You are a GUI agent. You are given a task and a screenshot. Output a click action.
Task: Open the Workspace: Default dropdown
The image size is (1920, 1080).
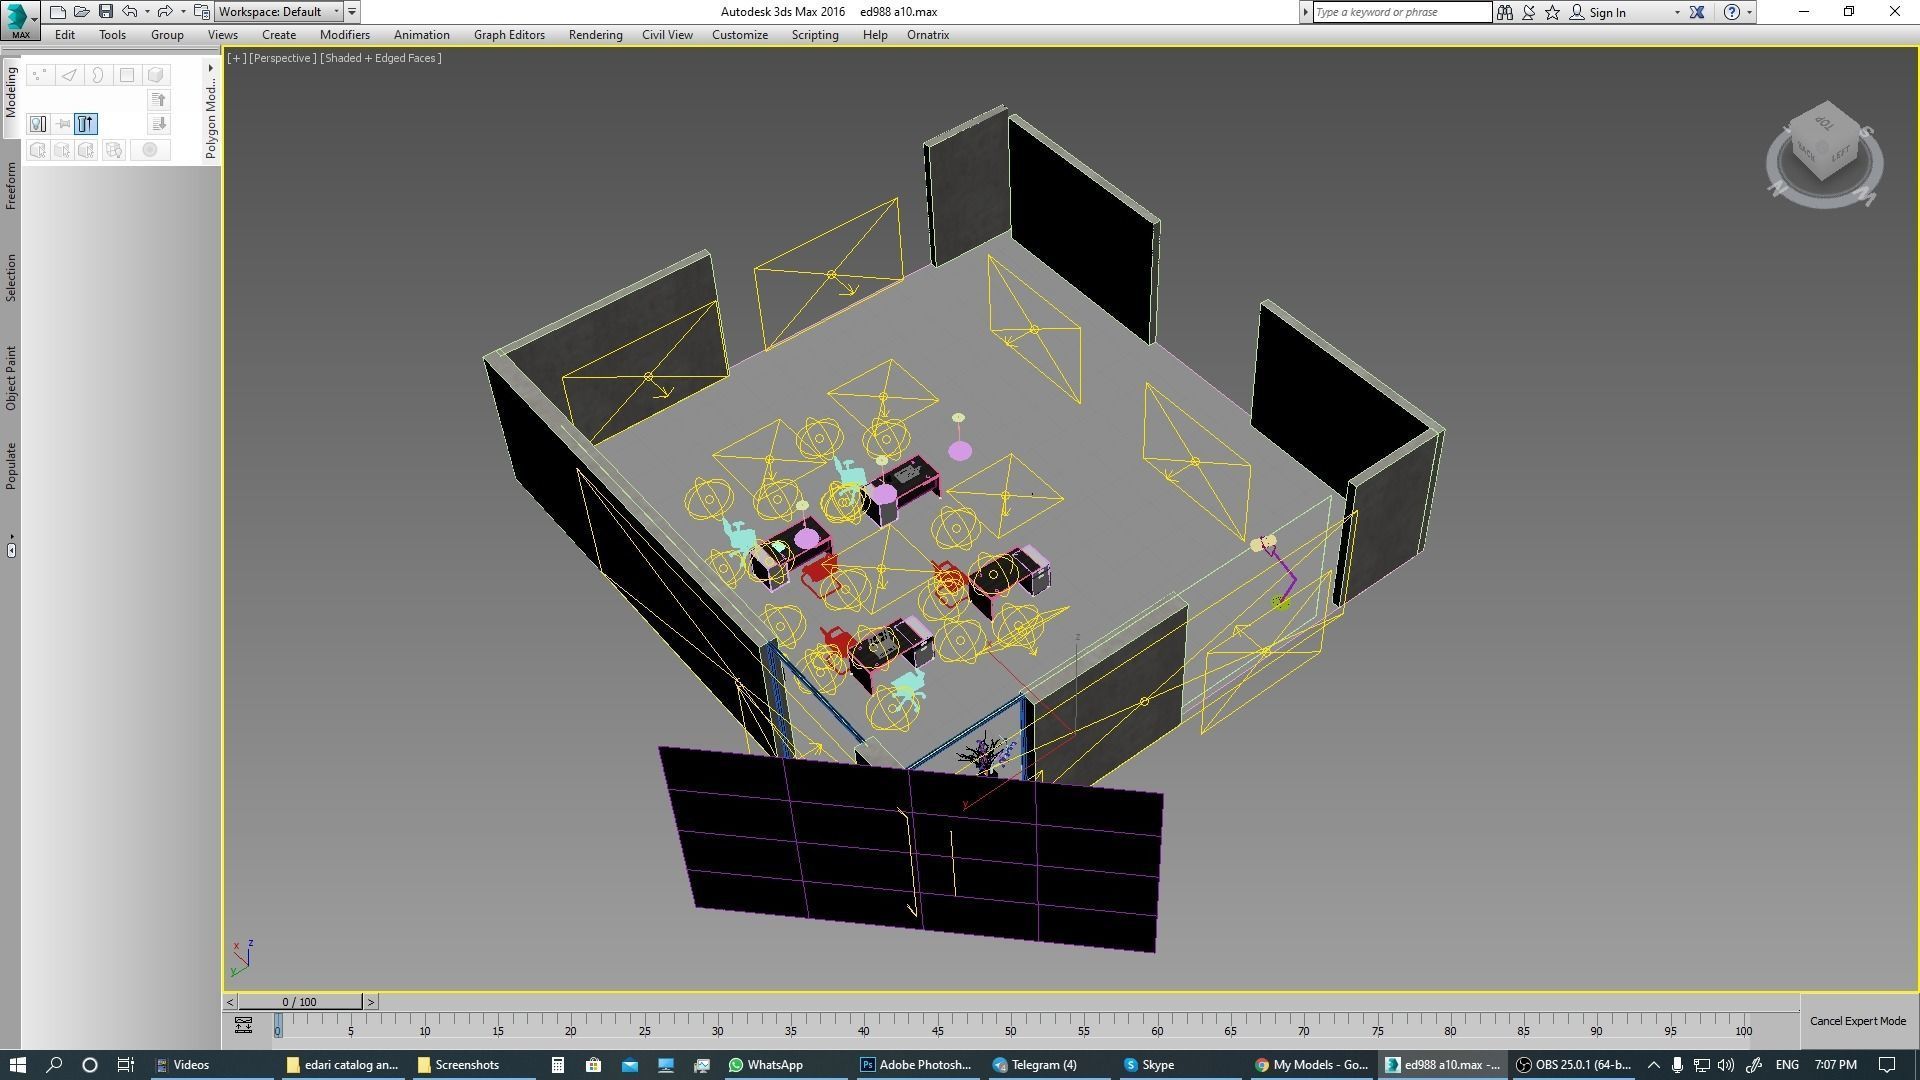[x=279, y=12]
